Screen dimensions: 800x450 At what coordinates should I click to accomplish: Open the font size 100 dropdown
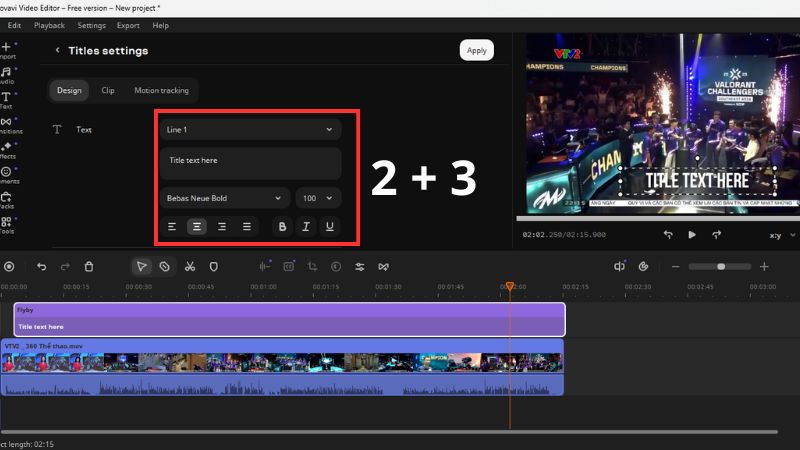[318, 198]
